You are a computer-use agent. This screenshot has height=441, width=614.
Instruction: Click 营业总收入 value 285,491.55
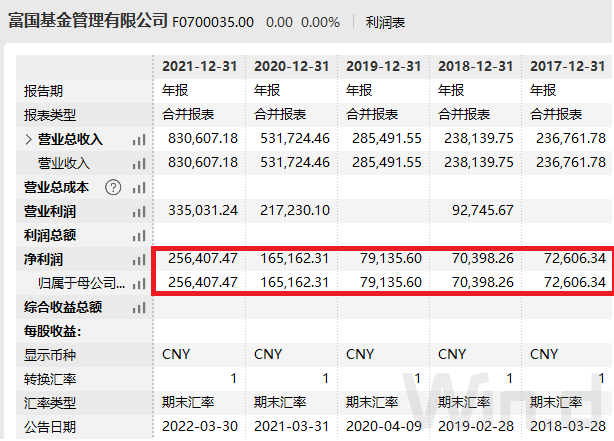pyautogui.click(x=387, y=139)
